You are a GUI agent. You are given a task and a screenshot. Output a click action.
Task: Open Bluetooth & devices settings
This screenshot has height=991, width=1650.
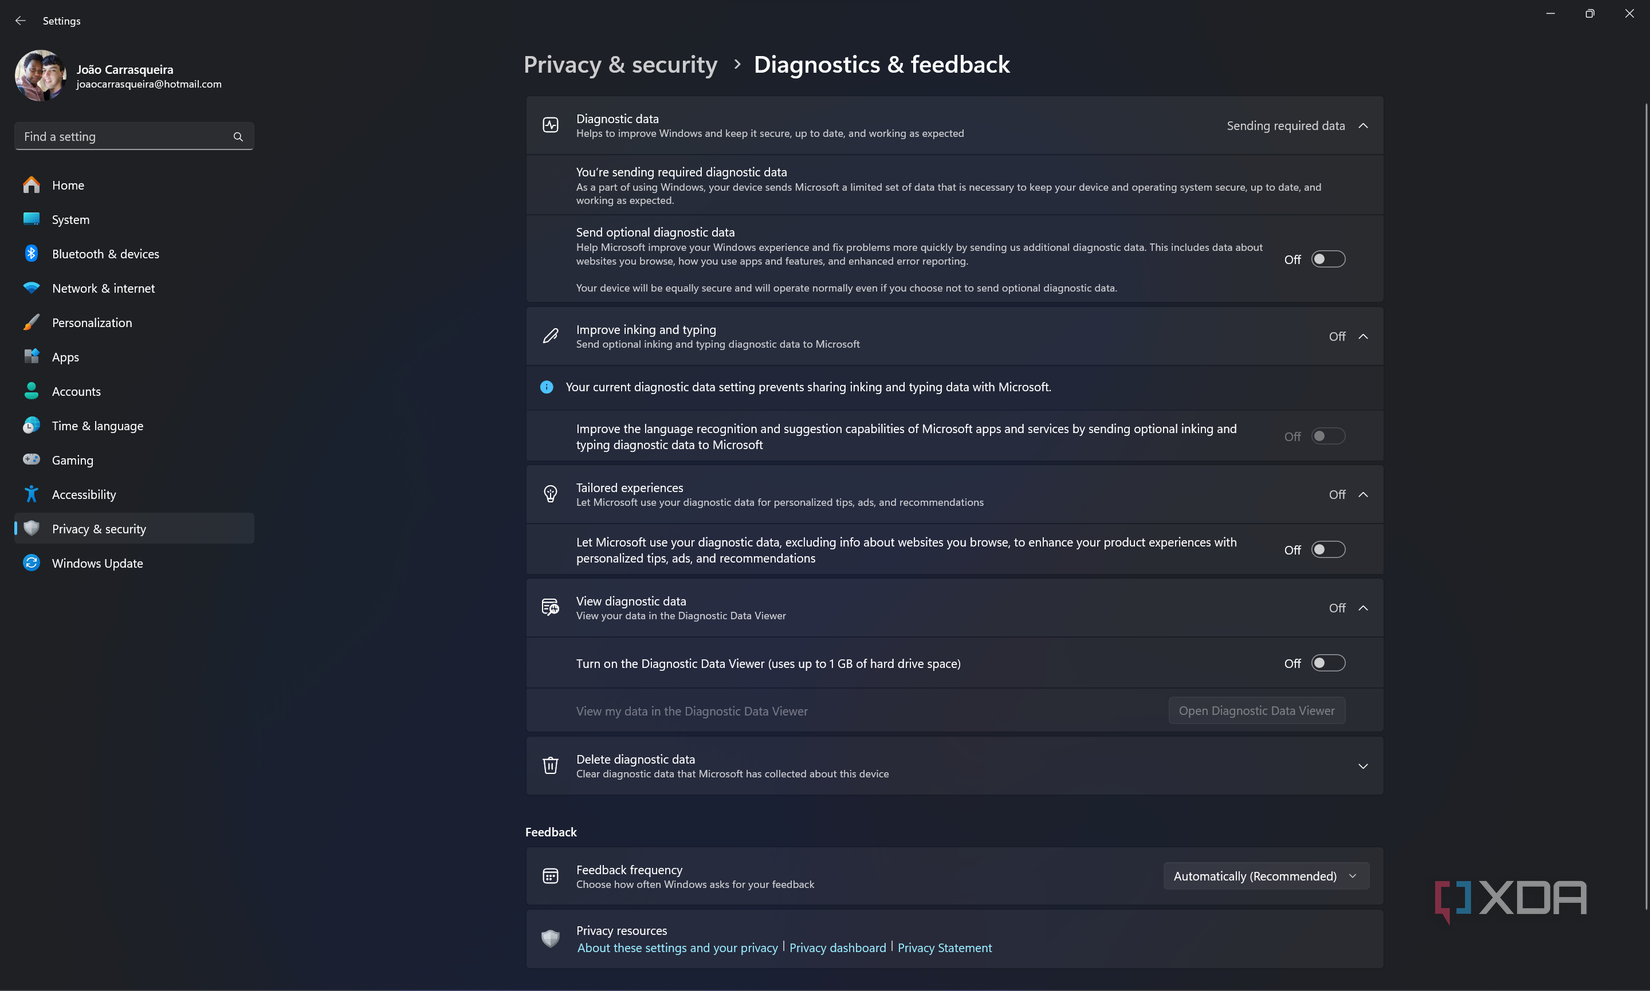134,254
